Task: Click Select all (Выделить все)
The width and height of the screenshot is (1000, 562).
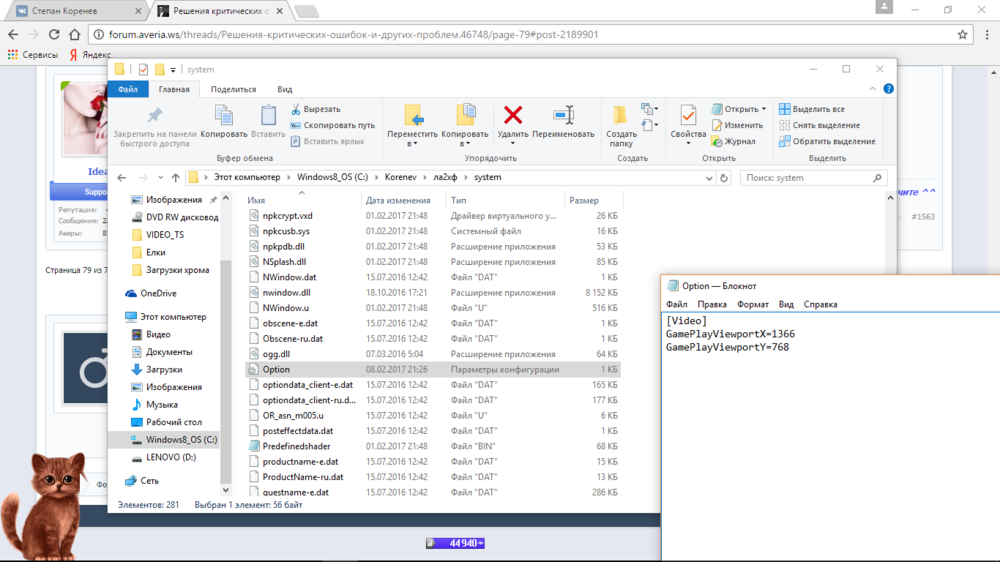Action: point(812,109)
